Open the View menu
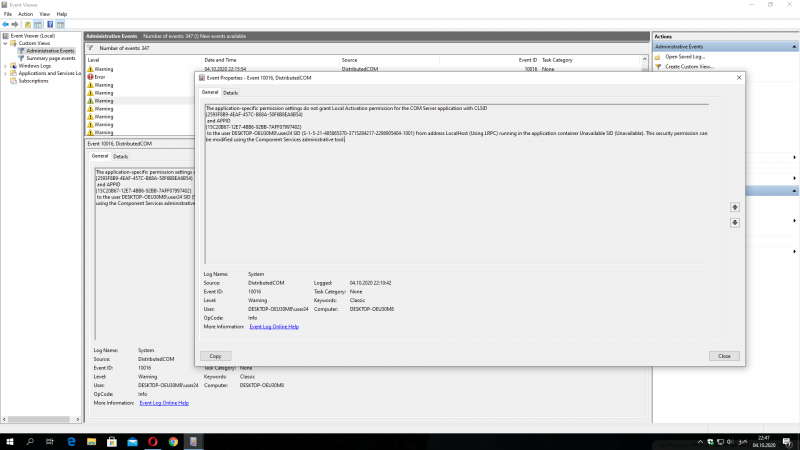800x450 pixels. (45, 14)
